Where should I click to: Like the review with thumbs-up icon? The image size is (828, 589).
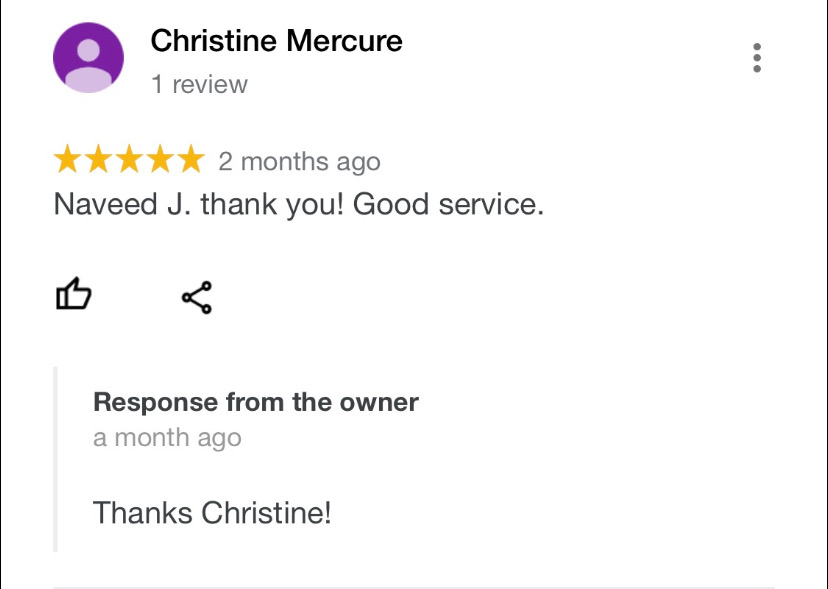coord(73,296)
